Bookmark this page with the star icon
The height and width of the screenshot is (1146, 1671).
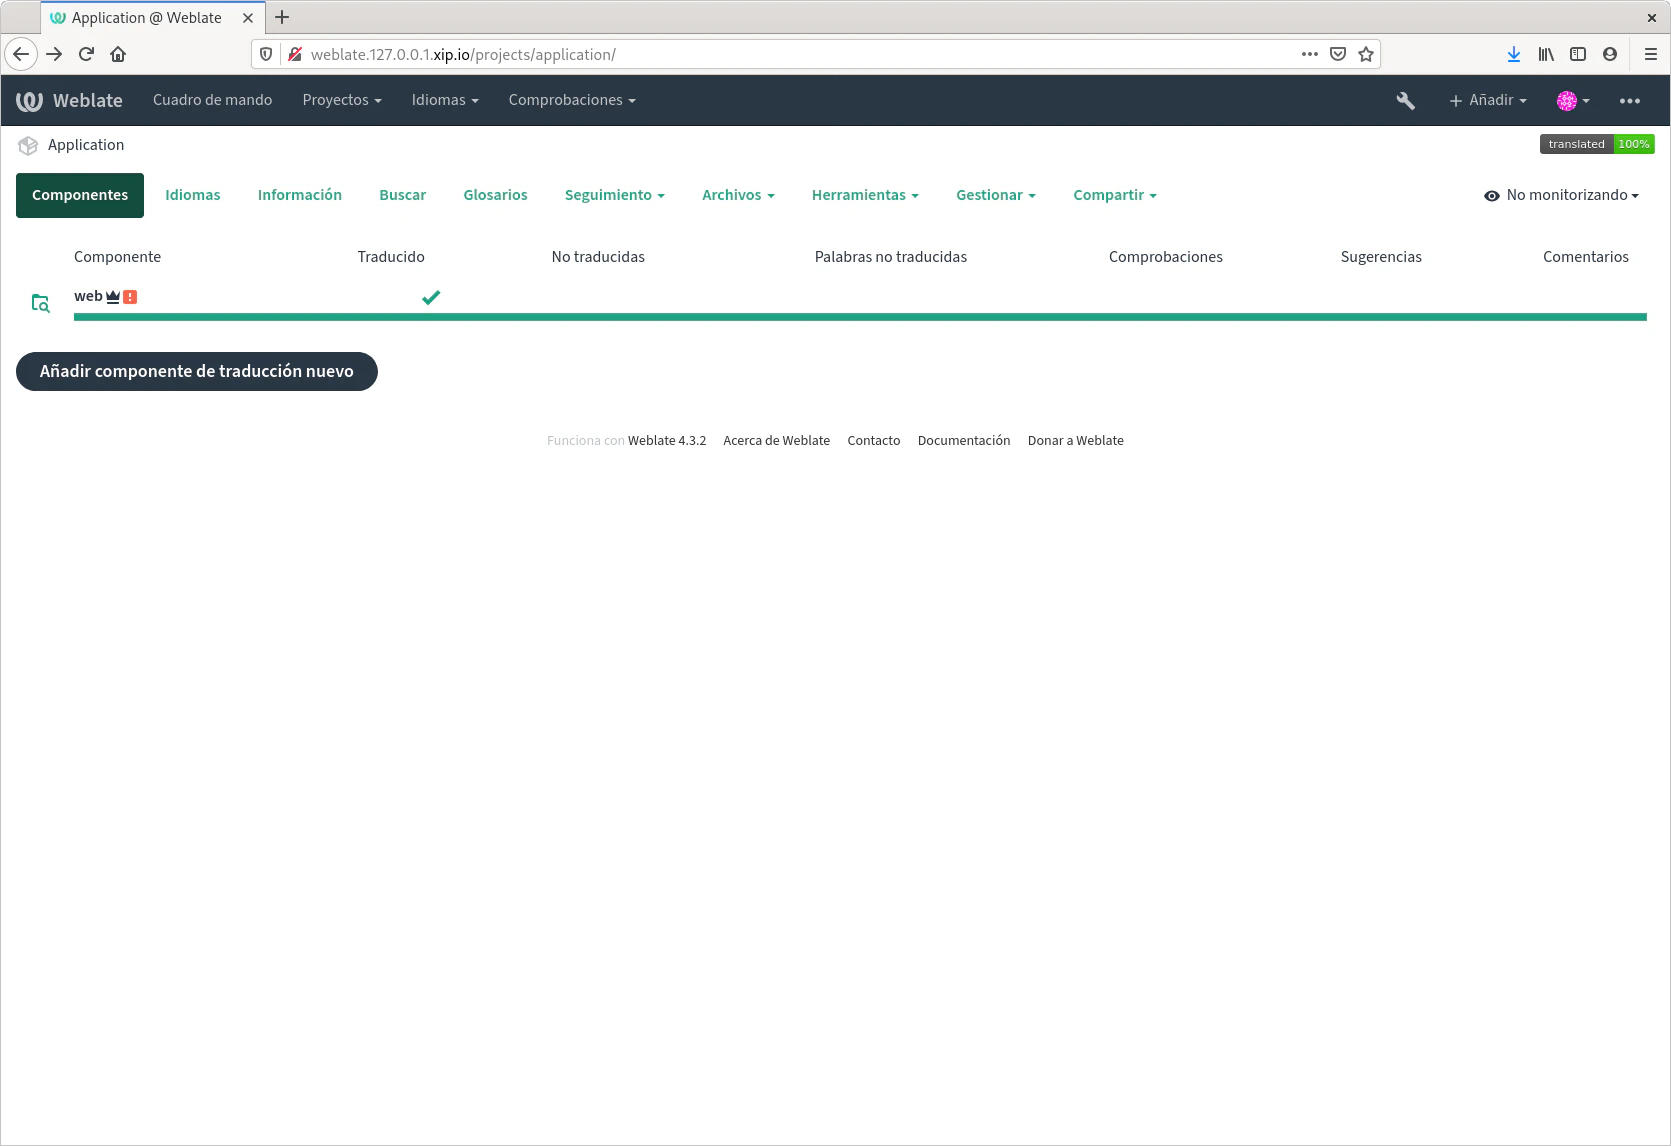click(x=1366, y=54)
